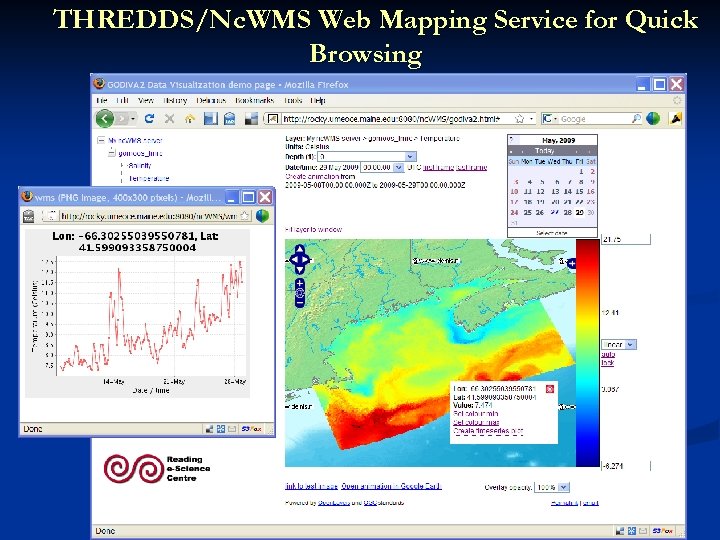Click 'Open animation in Google Earth' link
Viewport: 720px width, 540px height.
(x=391, y=486)
